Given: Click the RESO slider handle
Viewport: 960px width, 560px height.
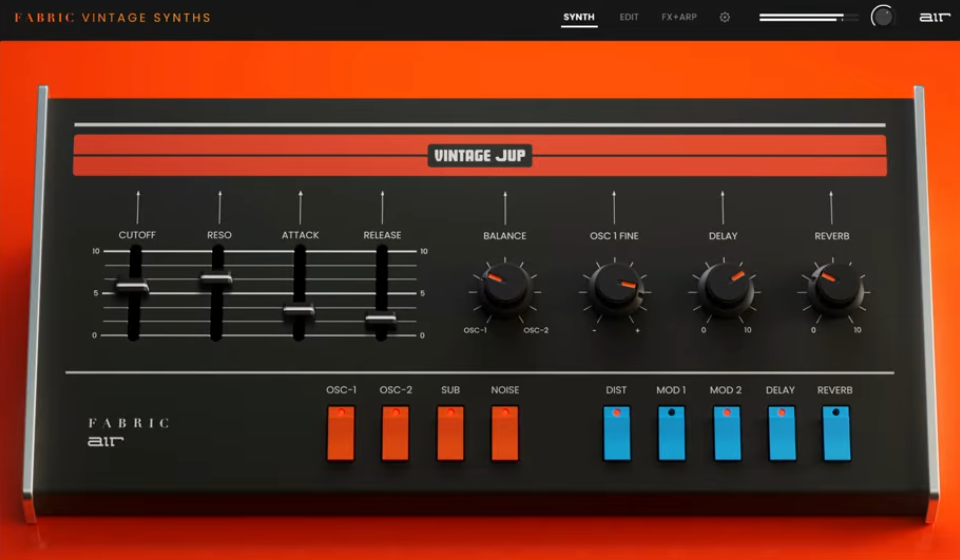Looking at the screenshot, I should pyautogui.click(x=216, y=279).
